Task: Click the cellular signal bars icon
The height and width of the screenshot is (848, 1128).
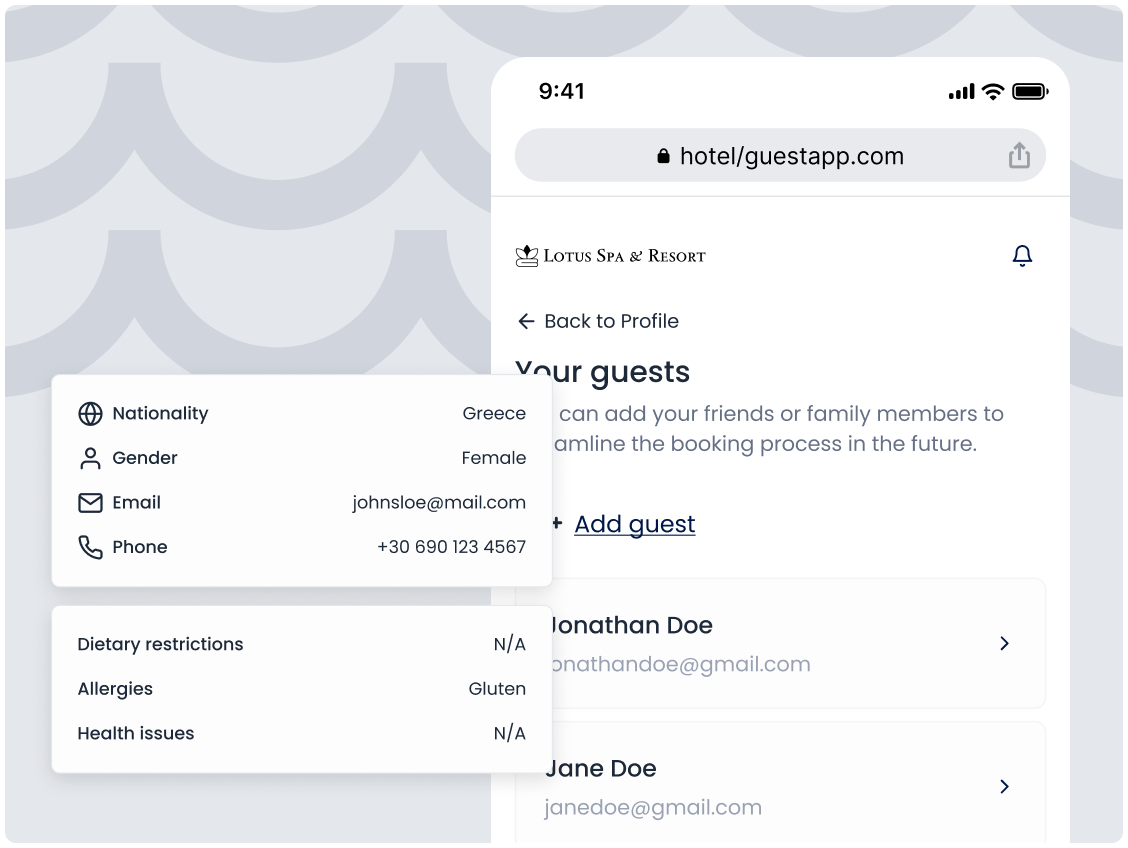Action: [962, 91]
